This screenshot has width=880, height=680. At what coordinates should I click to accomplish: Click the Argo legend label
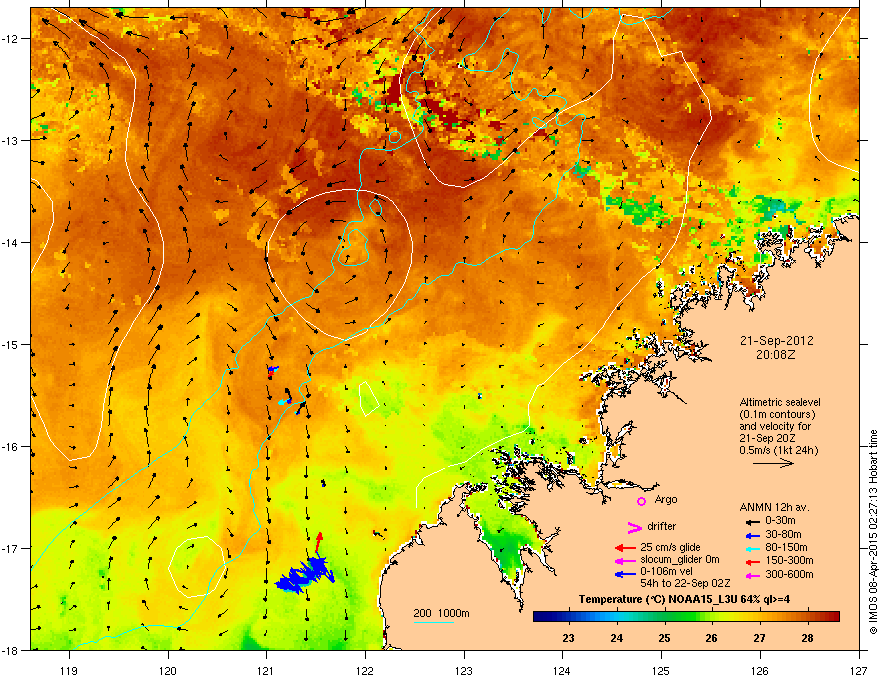666,499
